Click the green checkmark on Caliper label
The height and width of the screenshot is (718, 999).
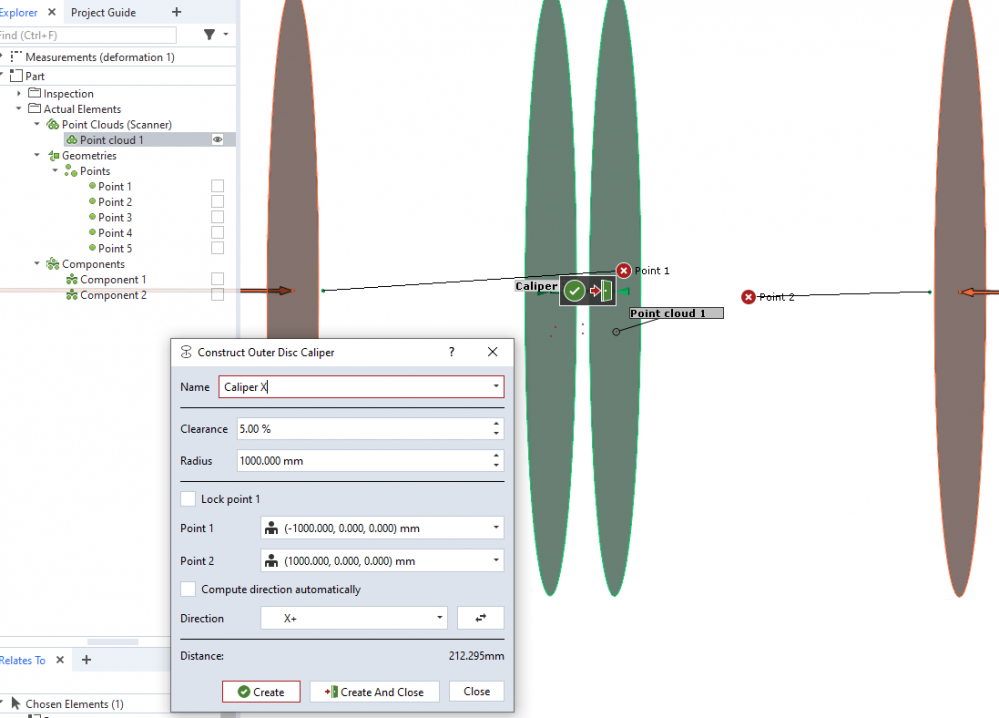coord(574,291)
